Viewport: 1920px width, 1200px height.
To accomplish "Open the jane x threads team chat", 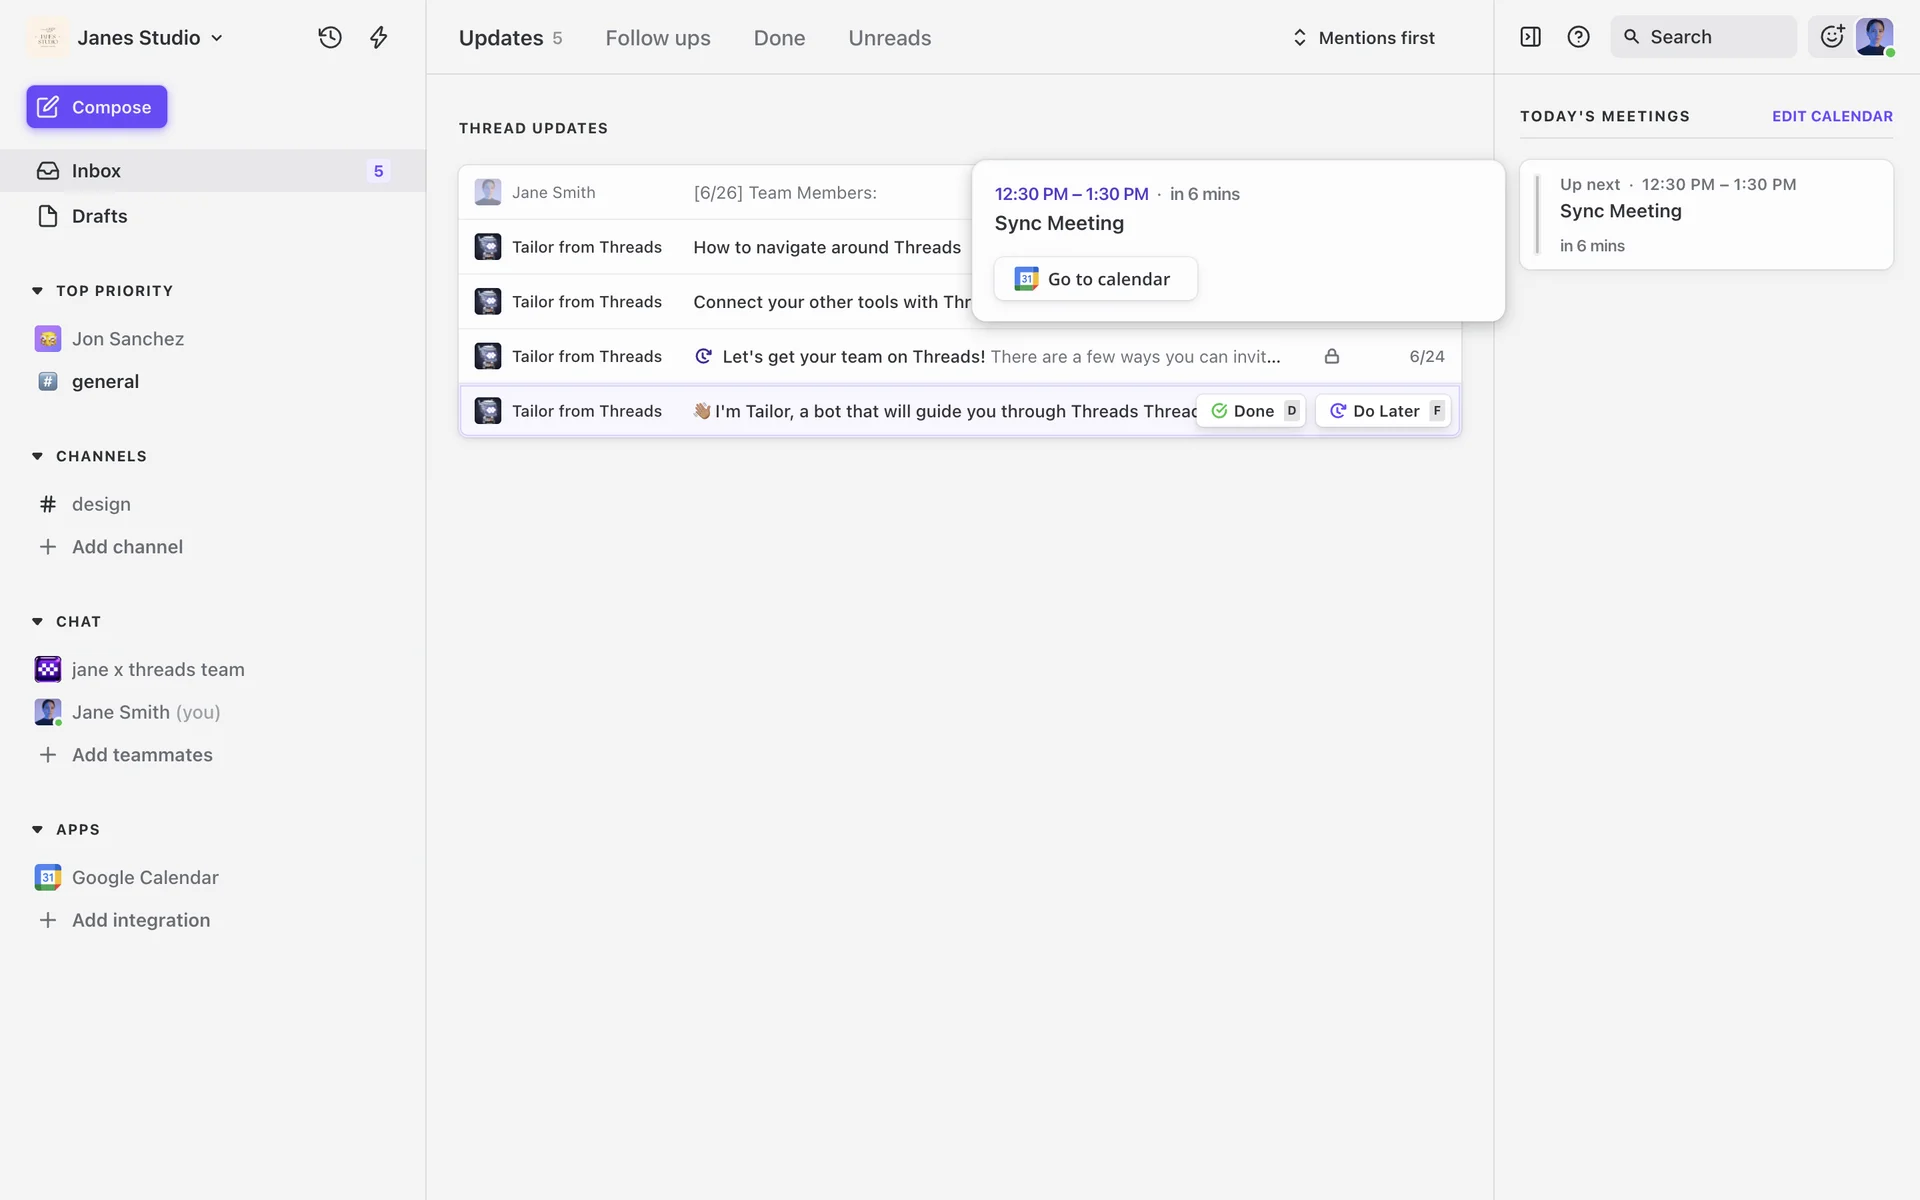I will click(x=157, y=669).
